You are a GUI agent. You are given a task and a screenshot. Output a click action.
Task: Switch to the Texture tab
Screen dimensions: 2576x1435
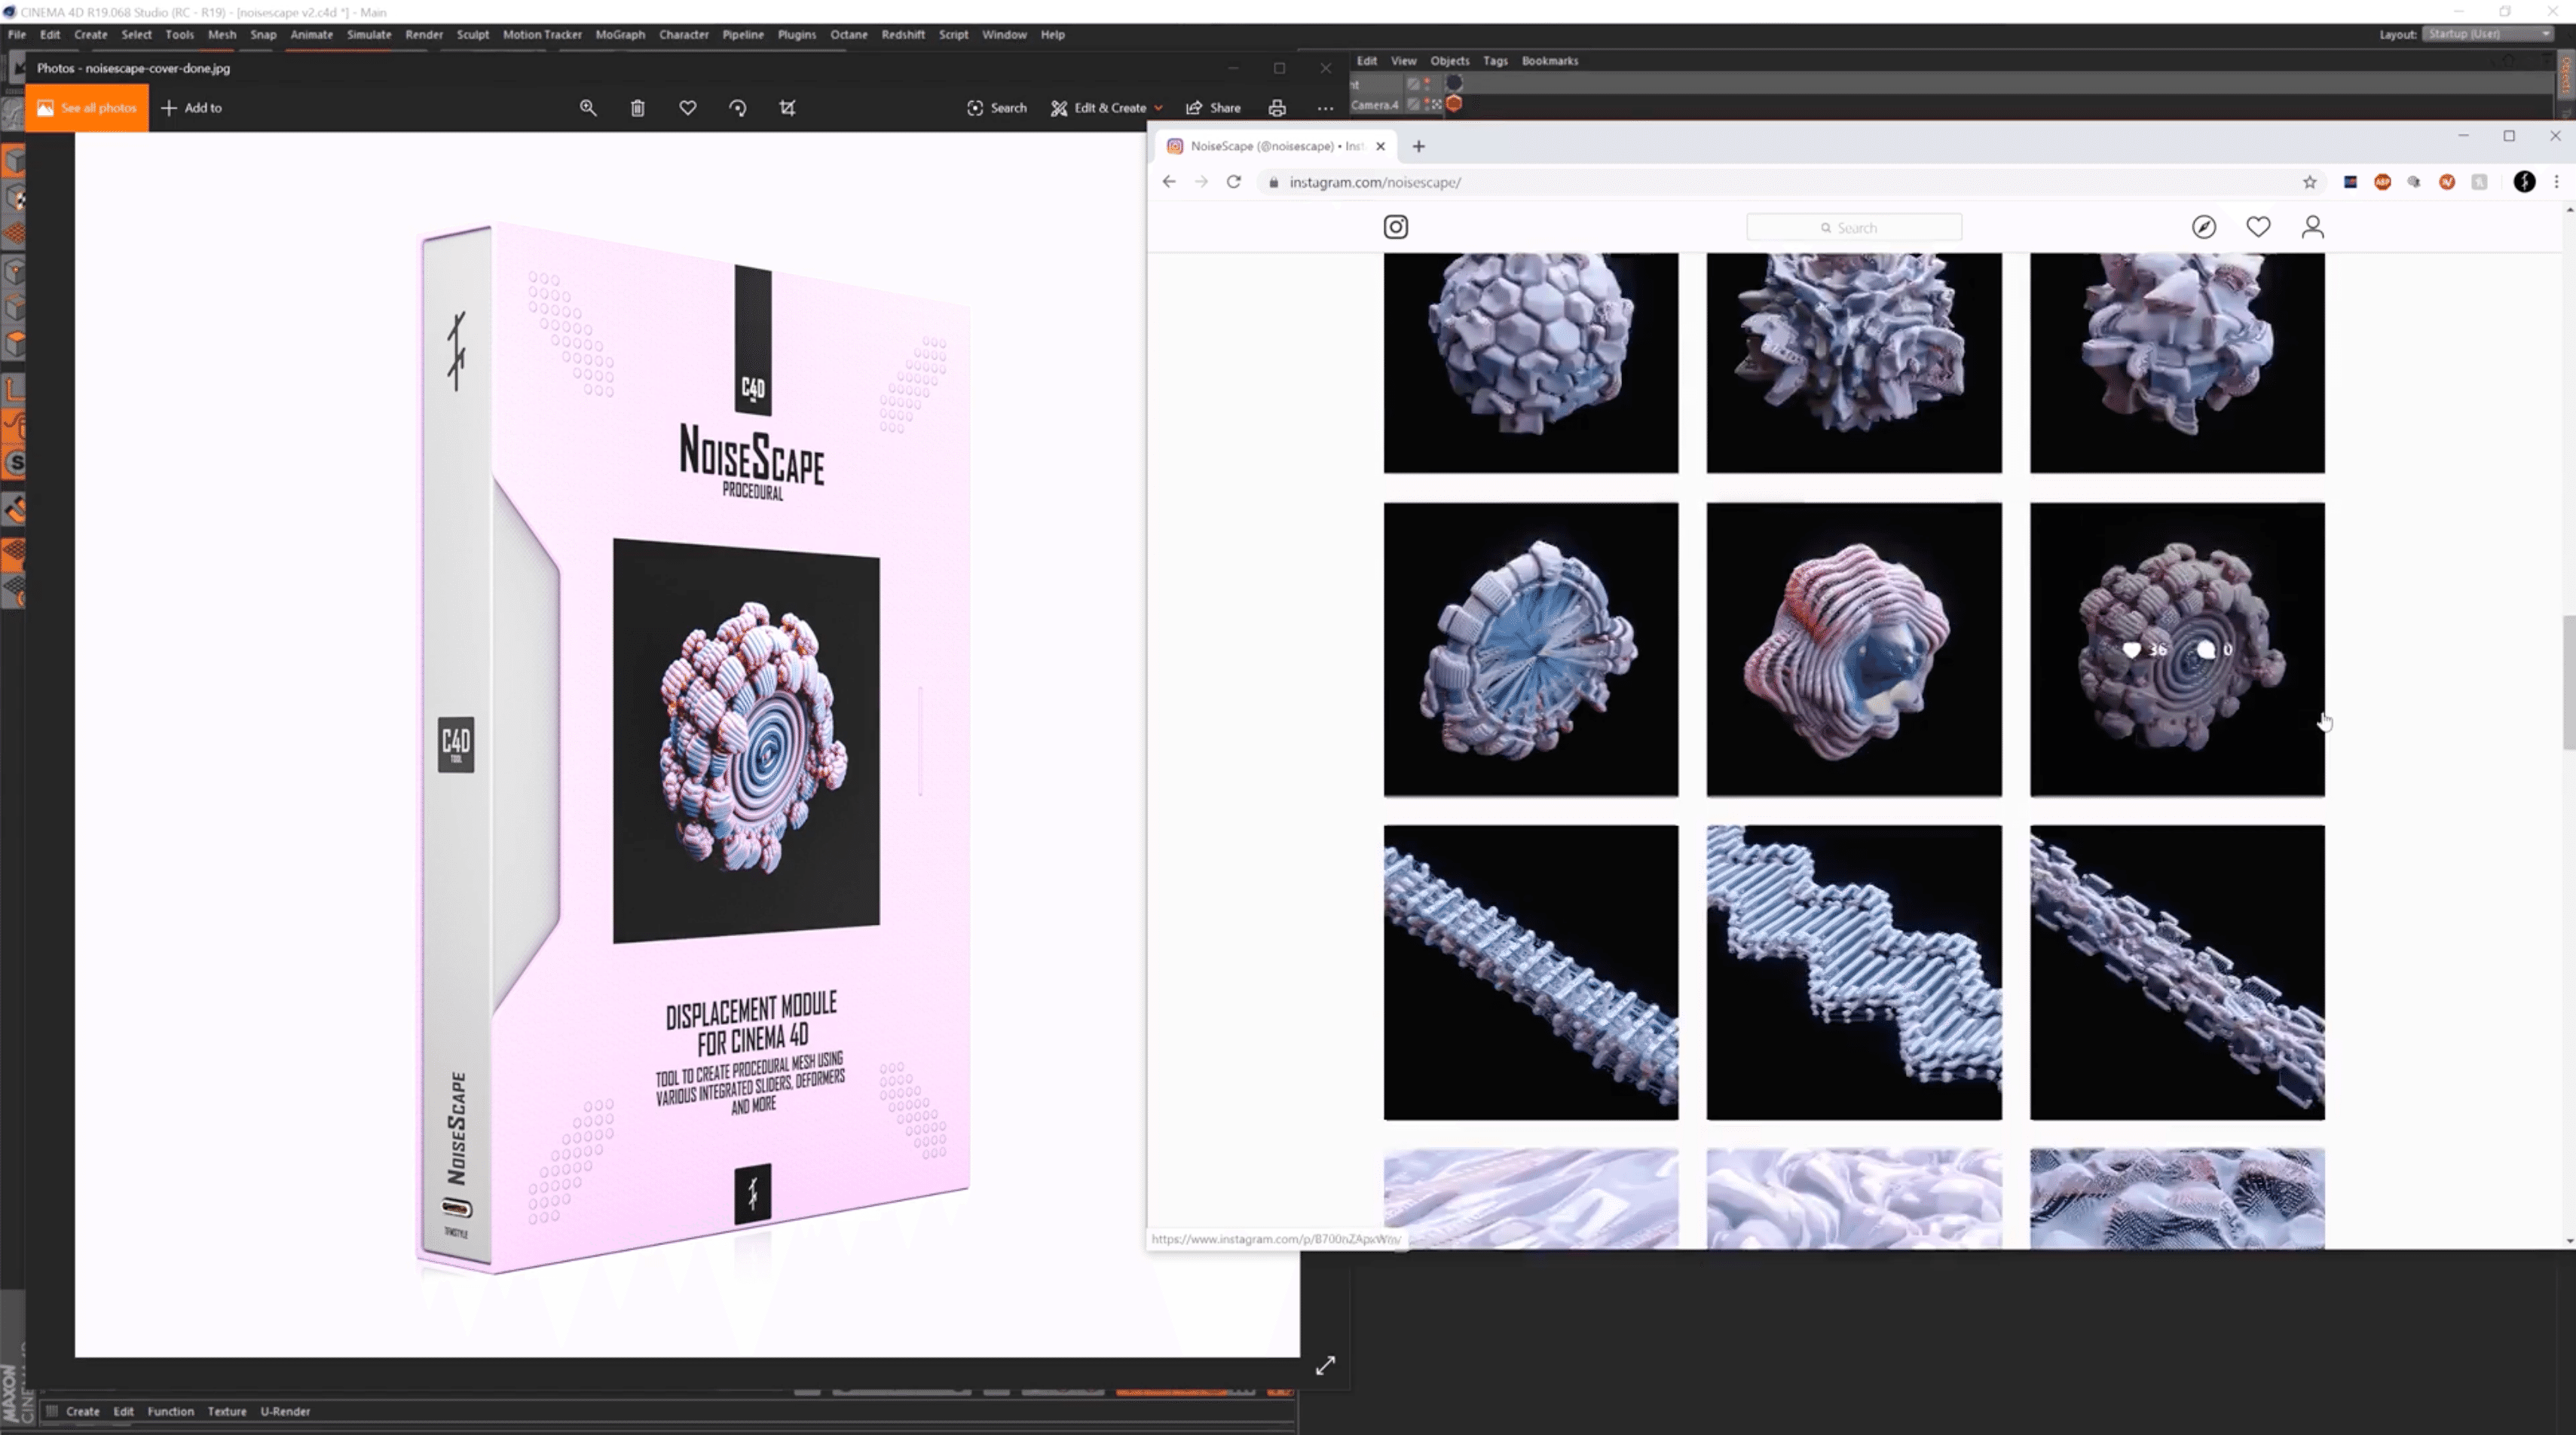pyautogui.click(x=226, y=1411)
